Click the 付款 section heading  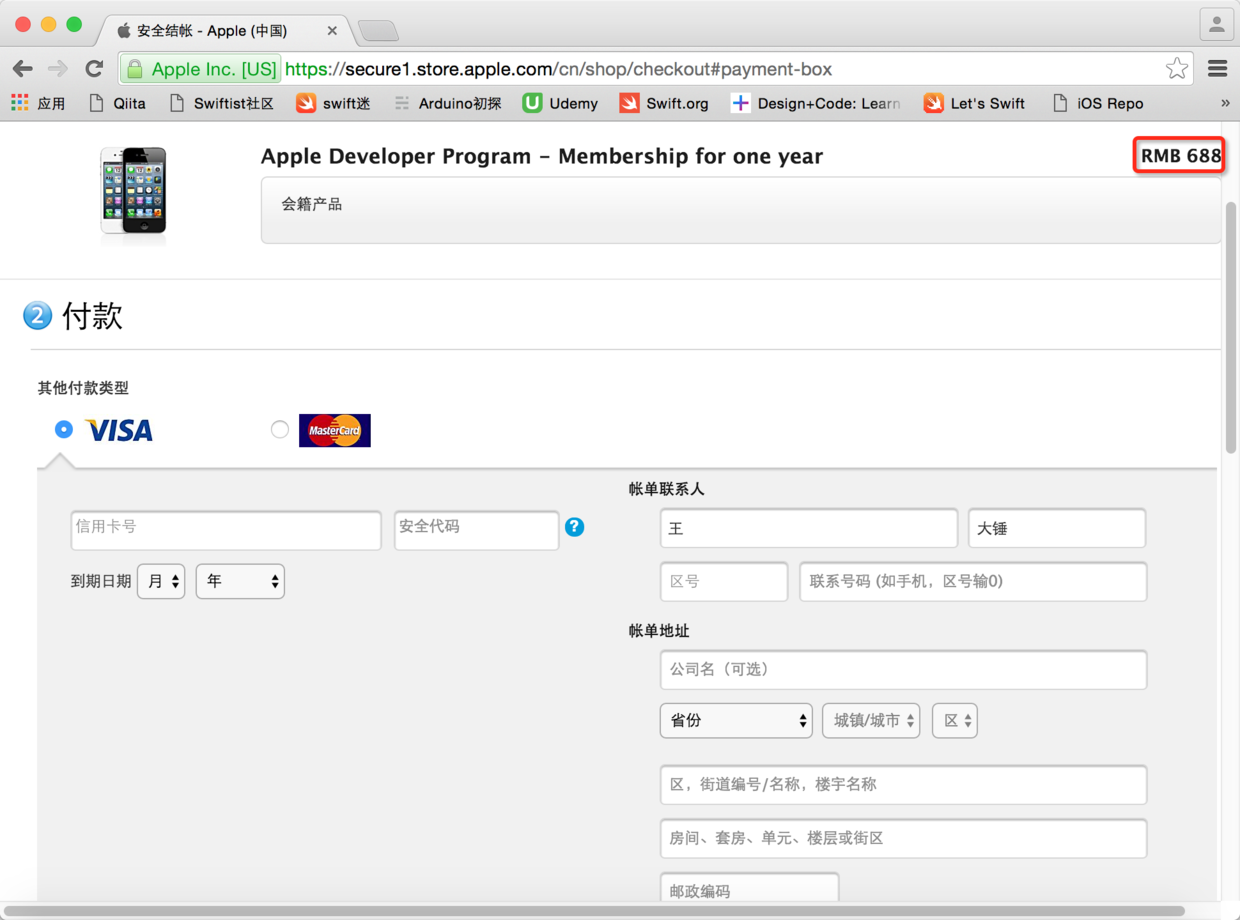point(92,316)
